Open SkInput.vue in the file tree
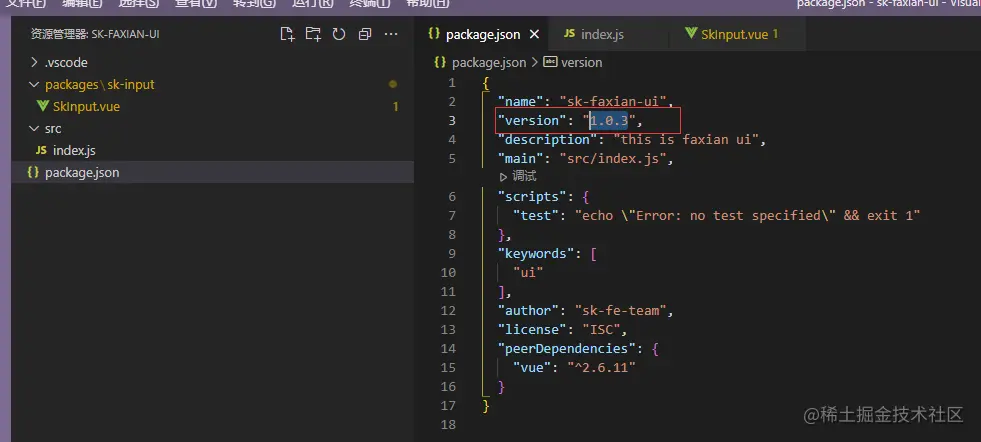981x442 pixels. [213, 106]
